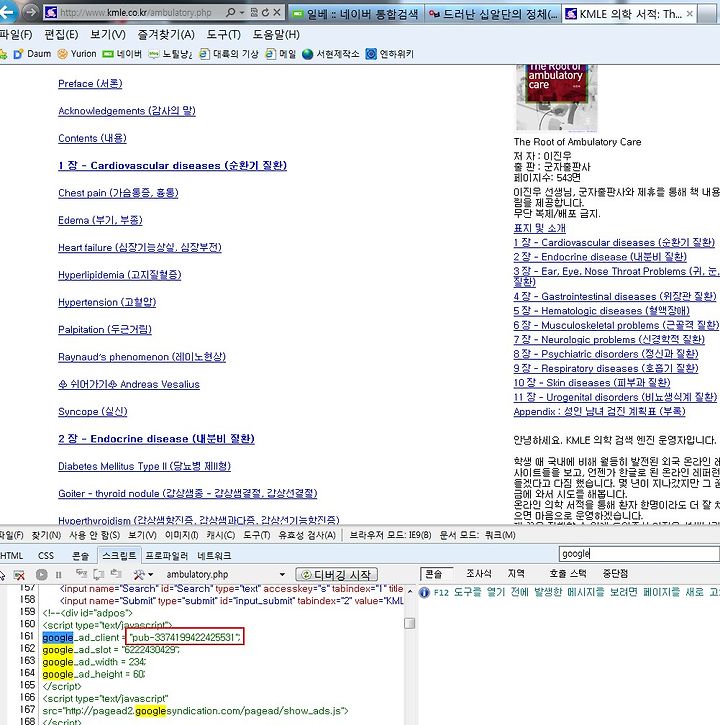Open the 표지 및 소개 sidebar link
720x725 pixels.
[539, 228]
